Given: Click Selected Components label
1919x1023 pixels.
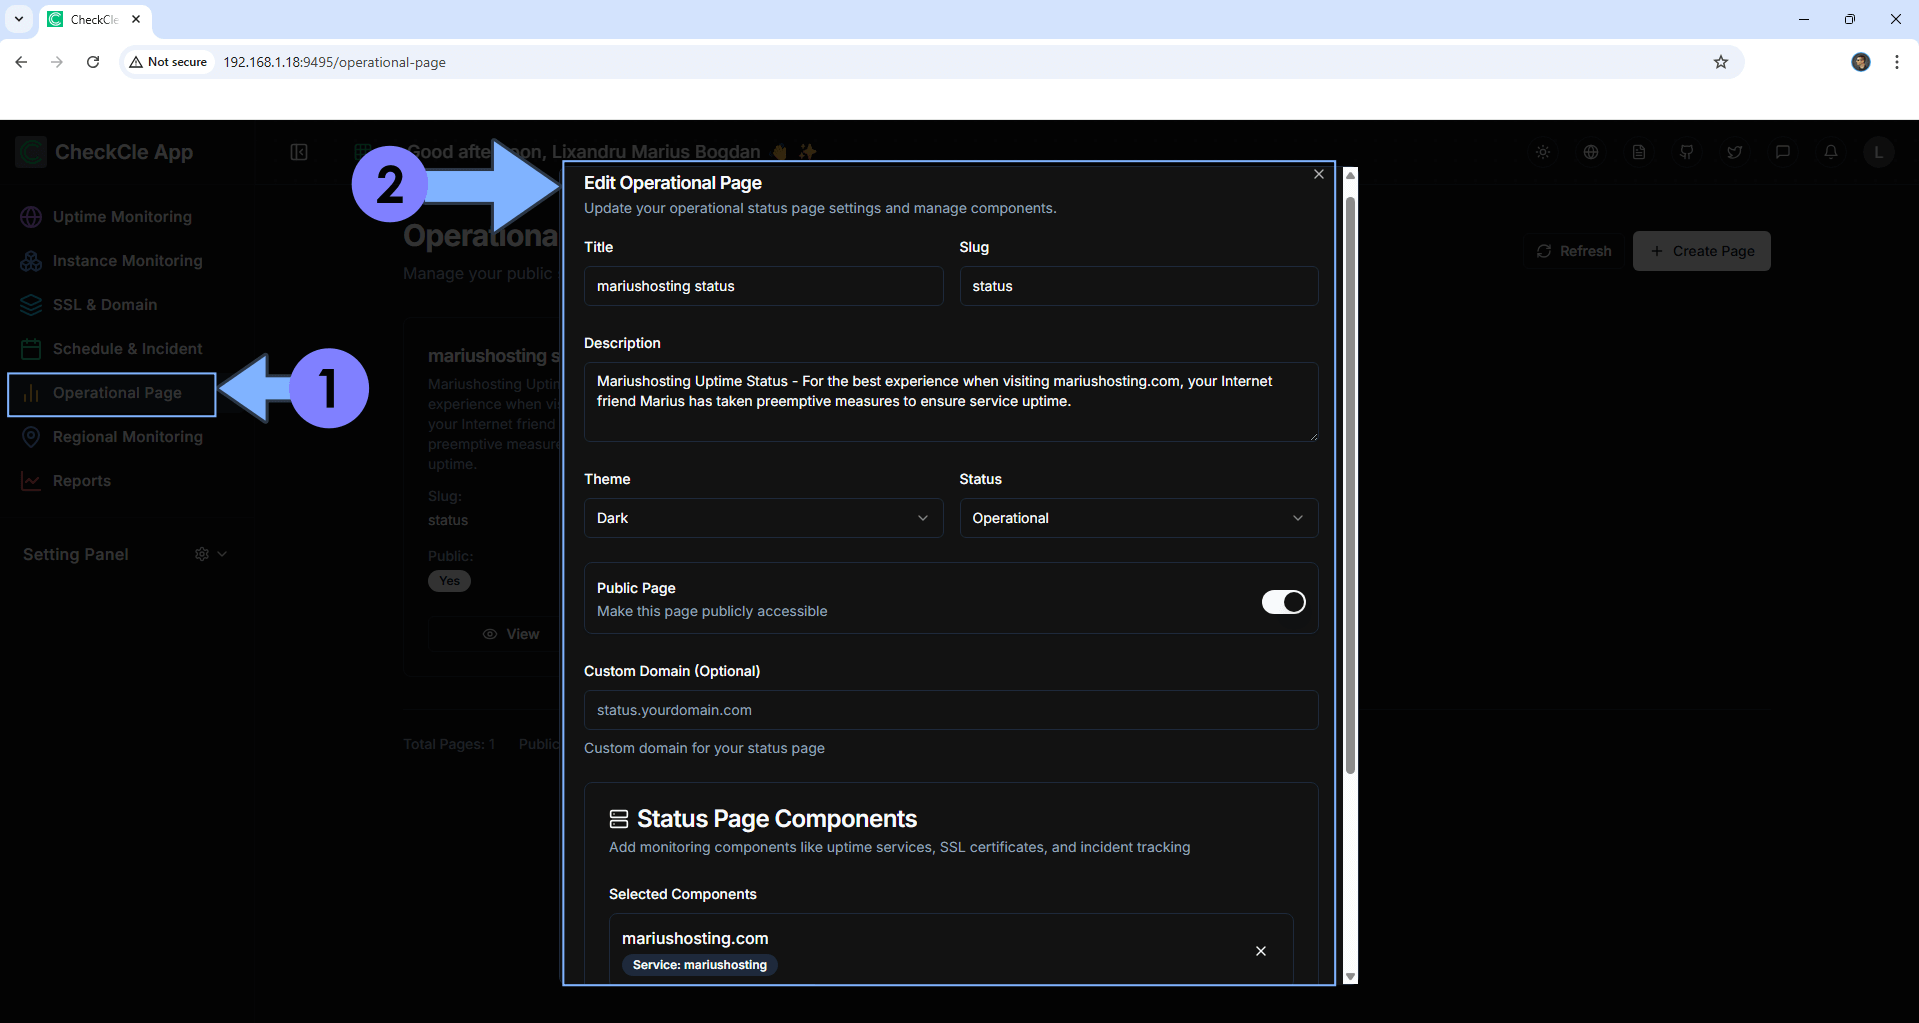Looking at the screenshot, I should tap(682, 894).
